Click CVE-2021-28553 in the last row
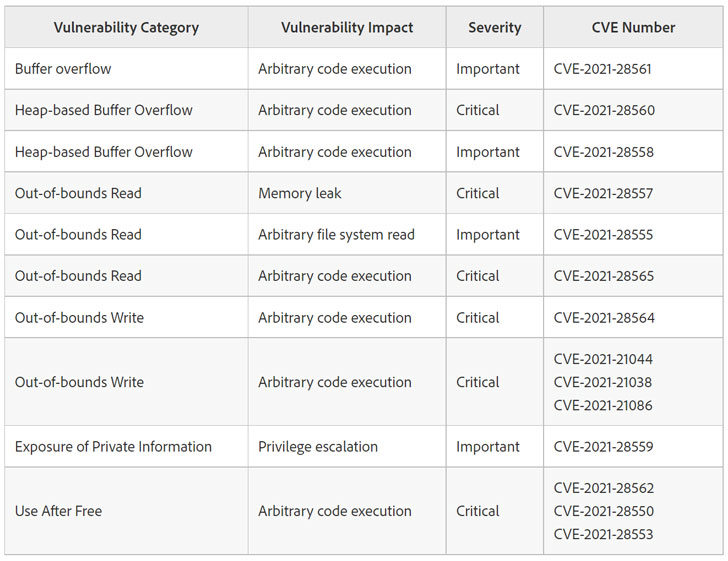Viewport: 728px width, 561px height. click(x=603, y=534)
